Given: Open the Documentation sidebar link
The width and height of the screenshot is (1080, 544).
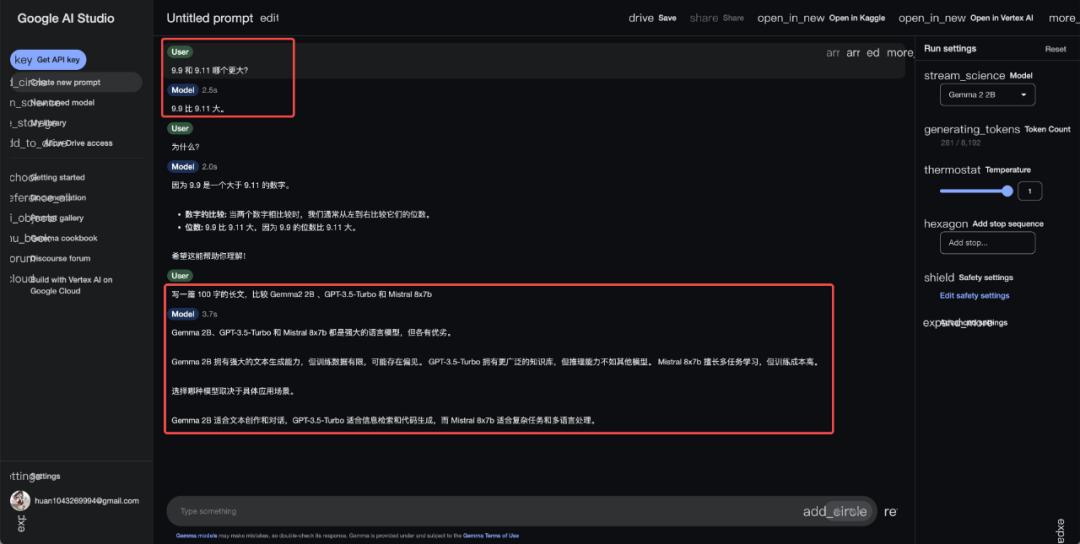Looking at the screenshot, I should tap(58, 198).
